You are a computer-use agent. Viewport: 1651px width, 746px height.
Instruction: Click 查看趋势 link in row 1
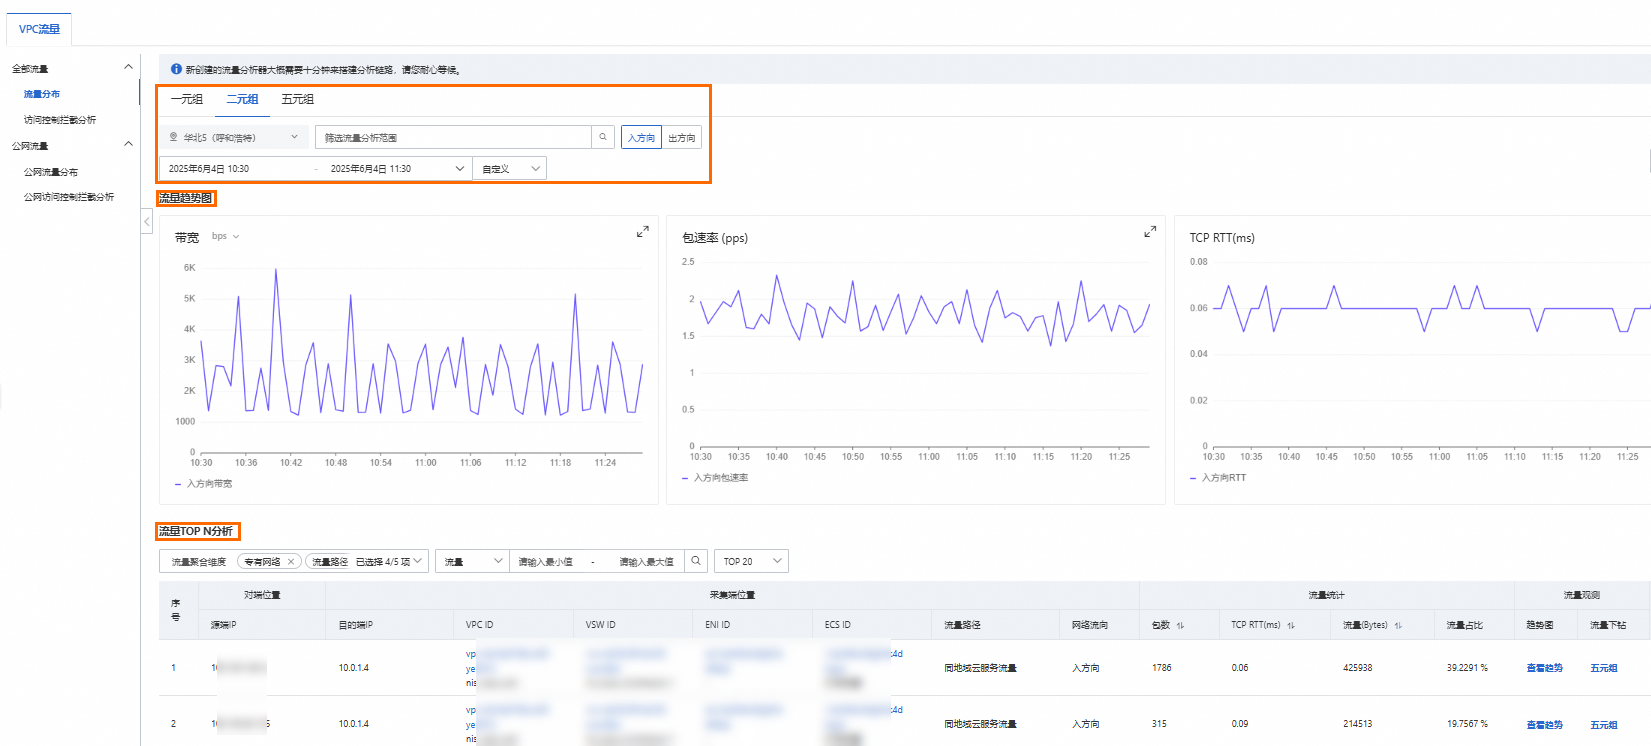tap(1545, 668)
